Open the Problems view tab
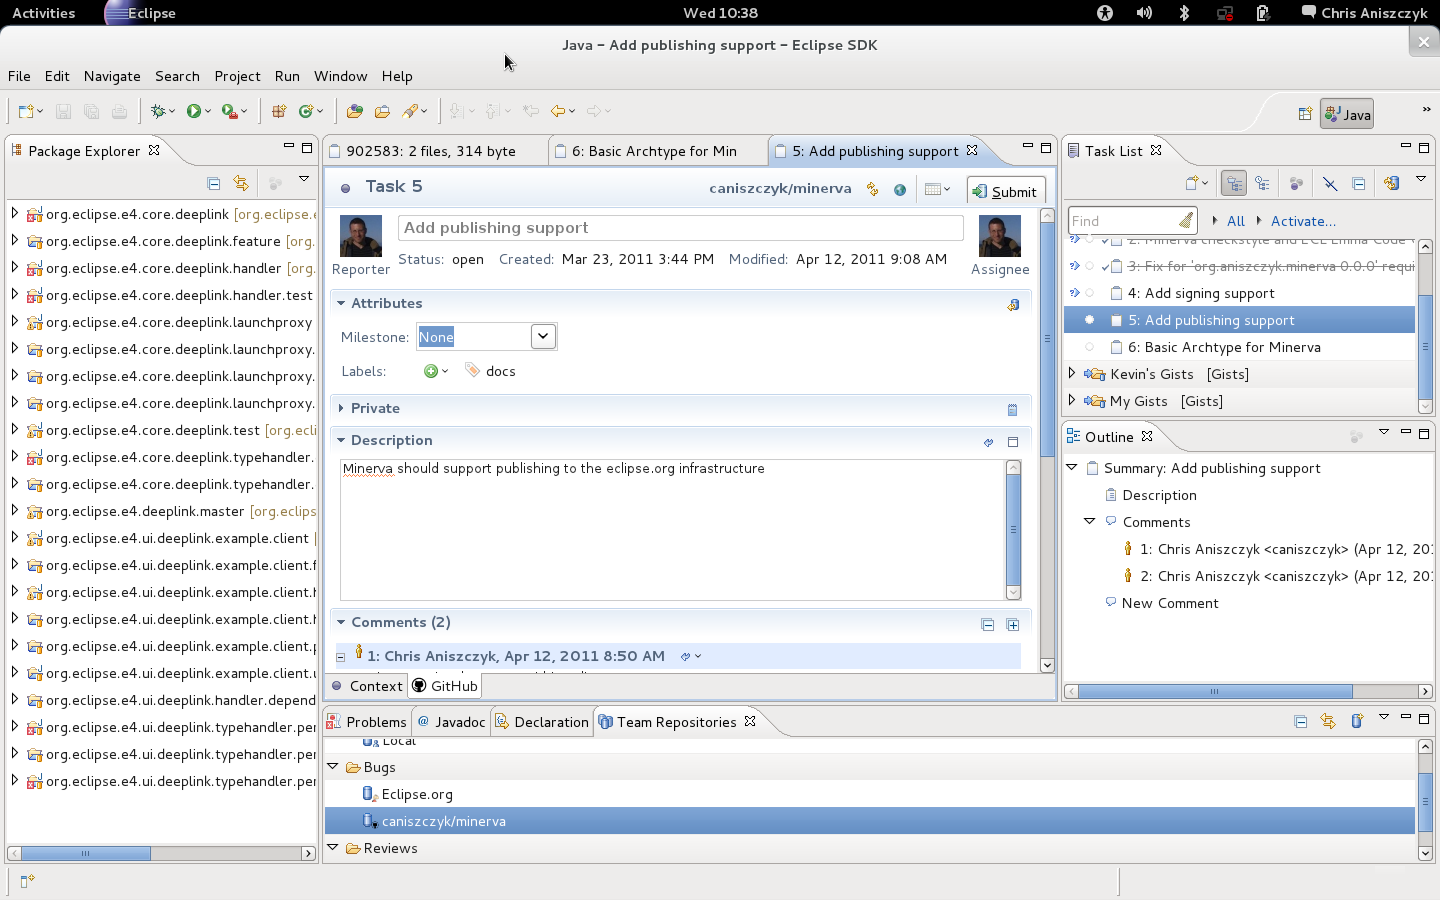Screen dimensions: 1440x900 pyautogui.click(x=367, y=722)
